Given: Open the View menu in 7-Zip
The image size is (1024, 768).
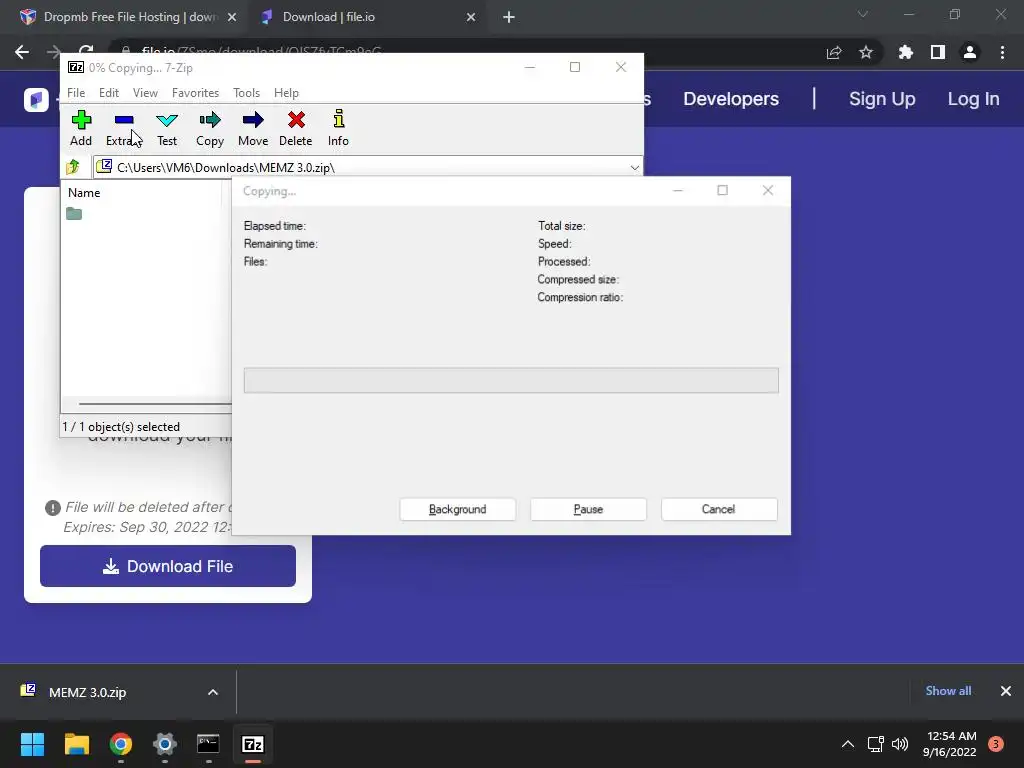Looking at the screenshot, I should coord(145,93).
